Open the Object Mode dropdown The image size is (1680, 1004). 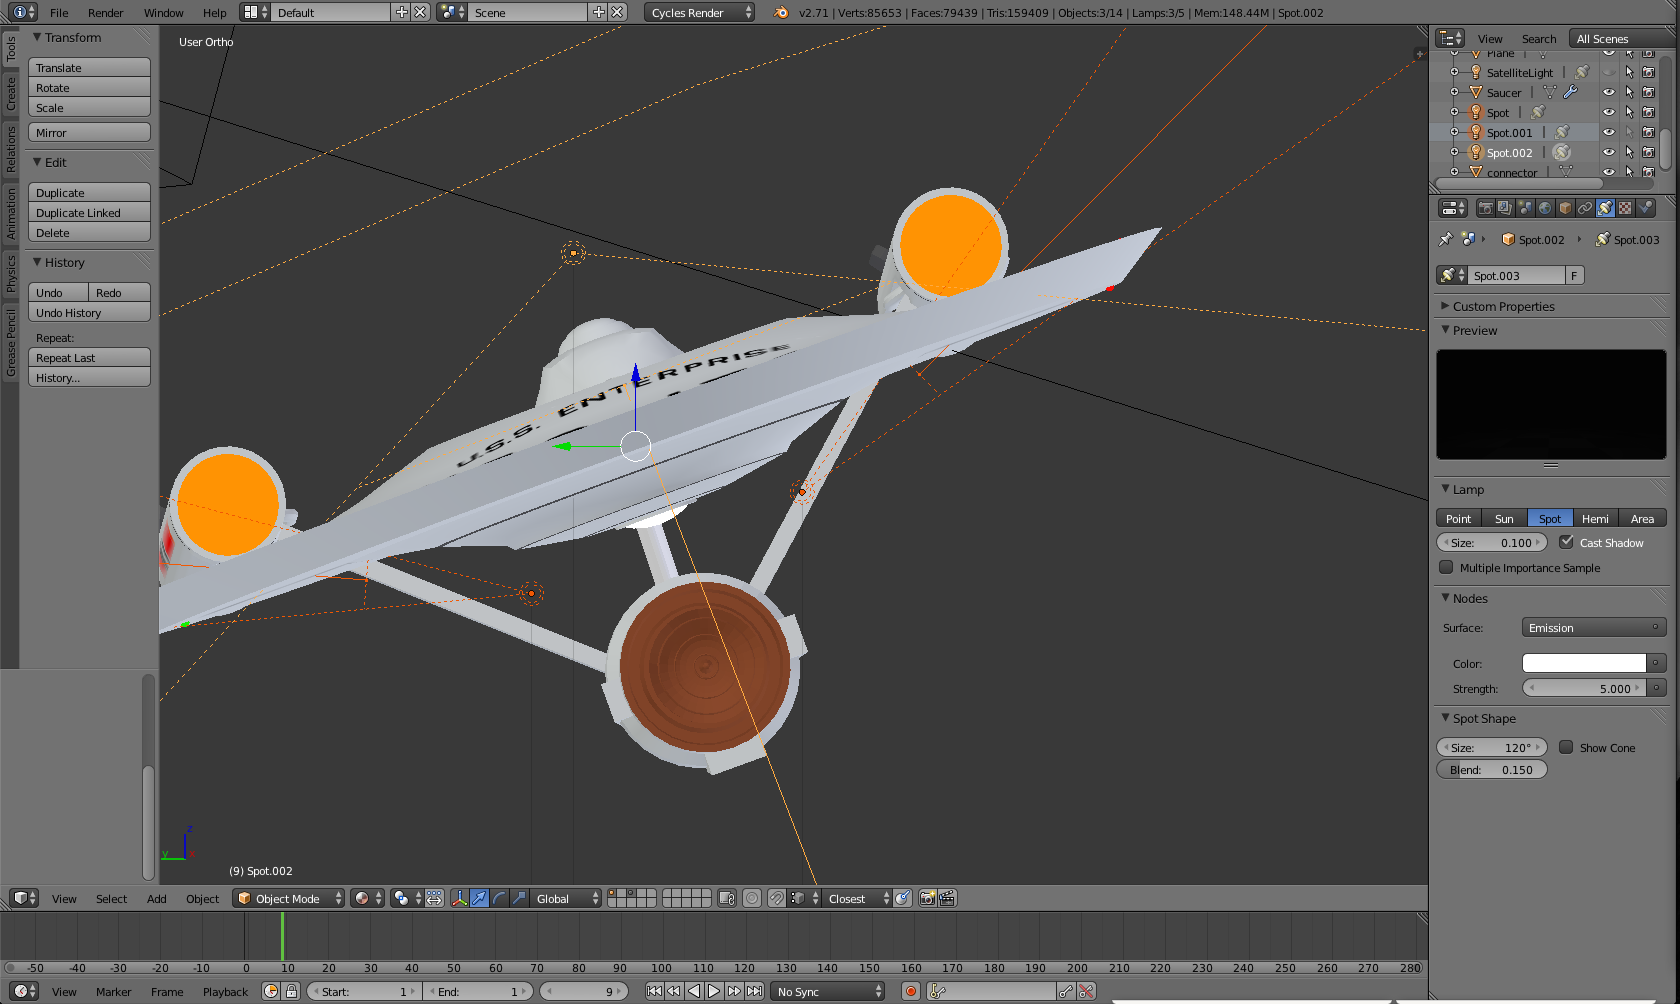point(289,898)
